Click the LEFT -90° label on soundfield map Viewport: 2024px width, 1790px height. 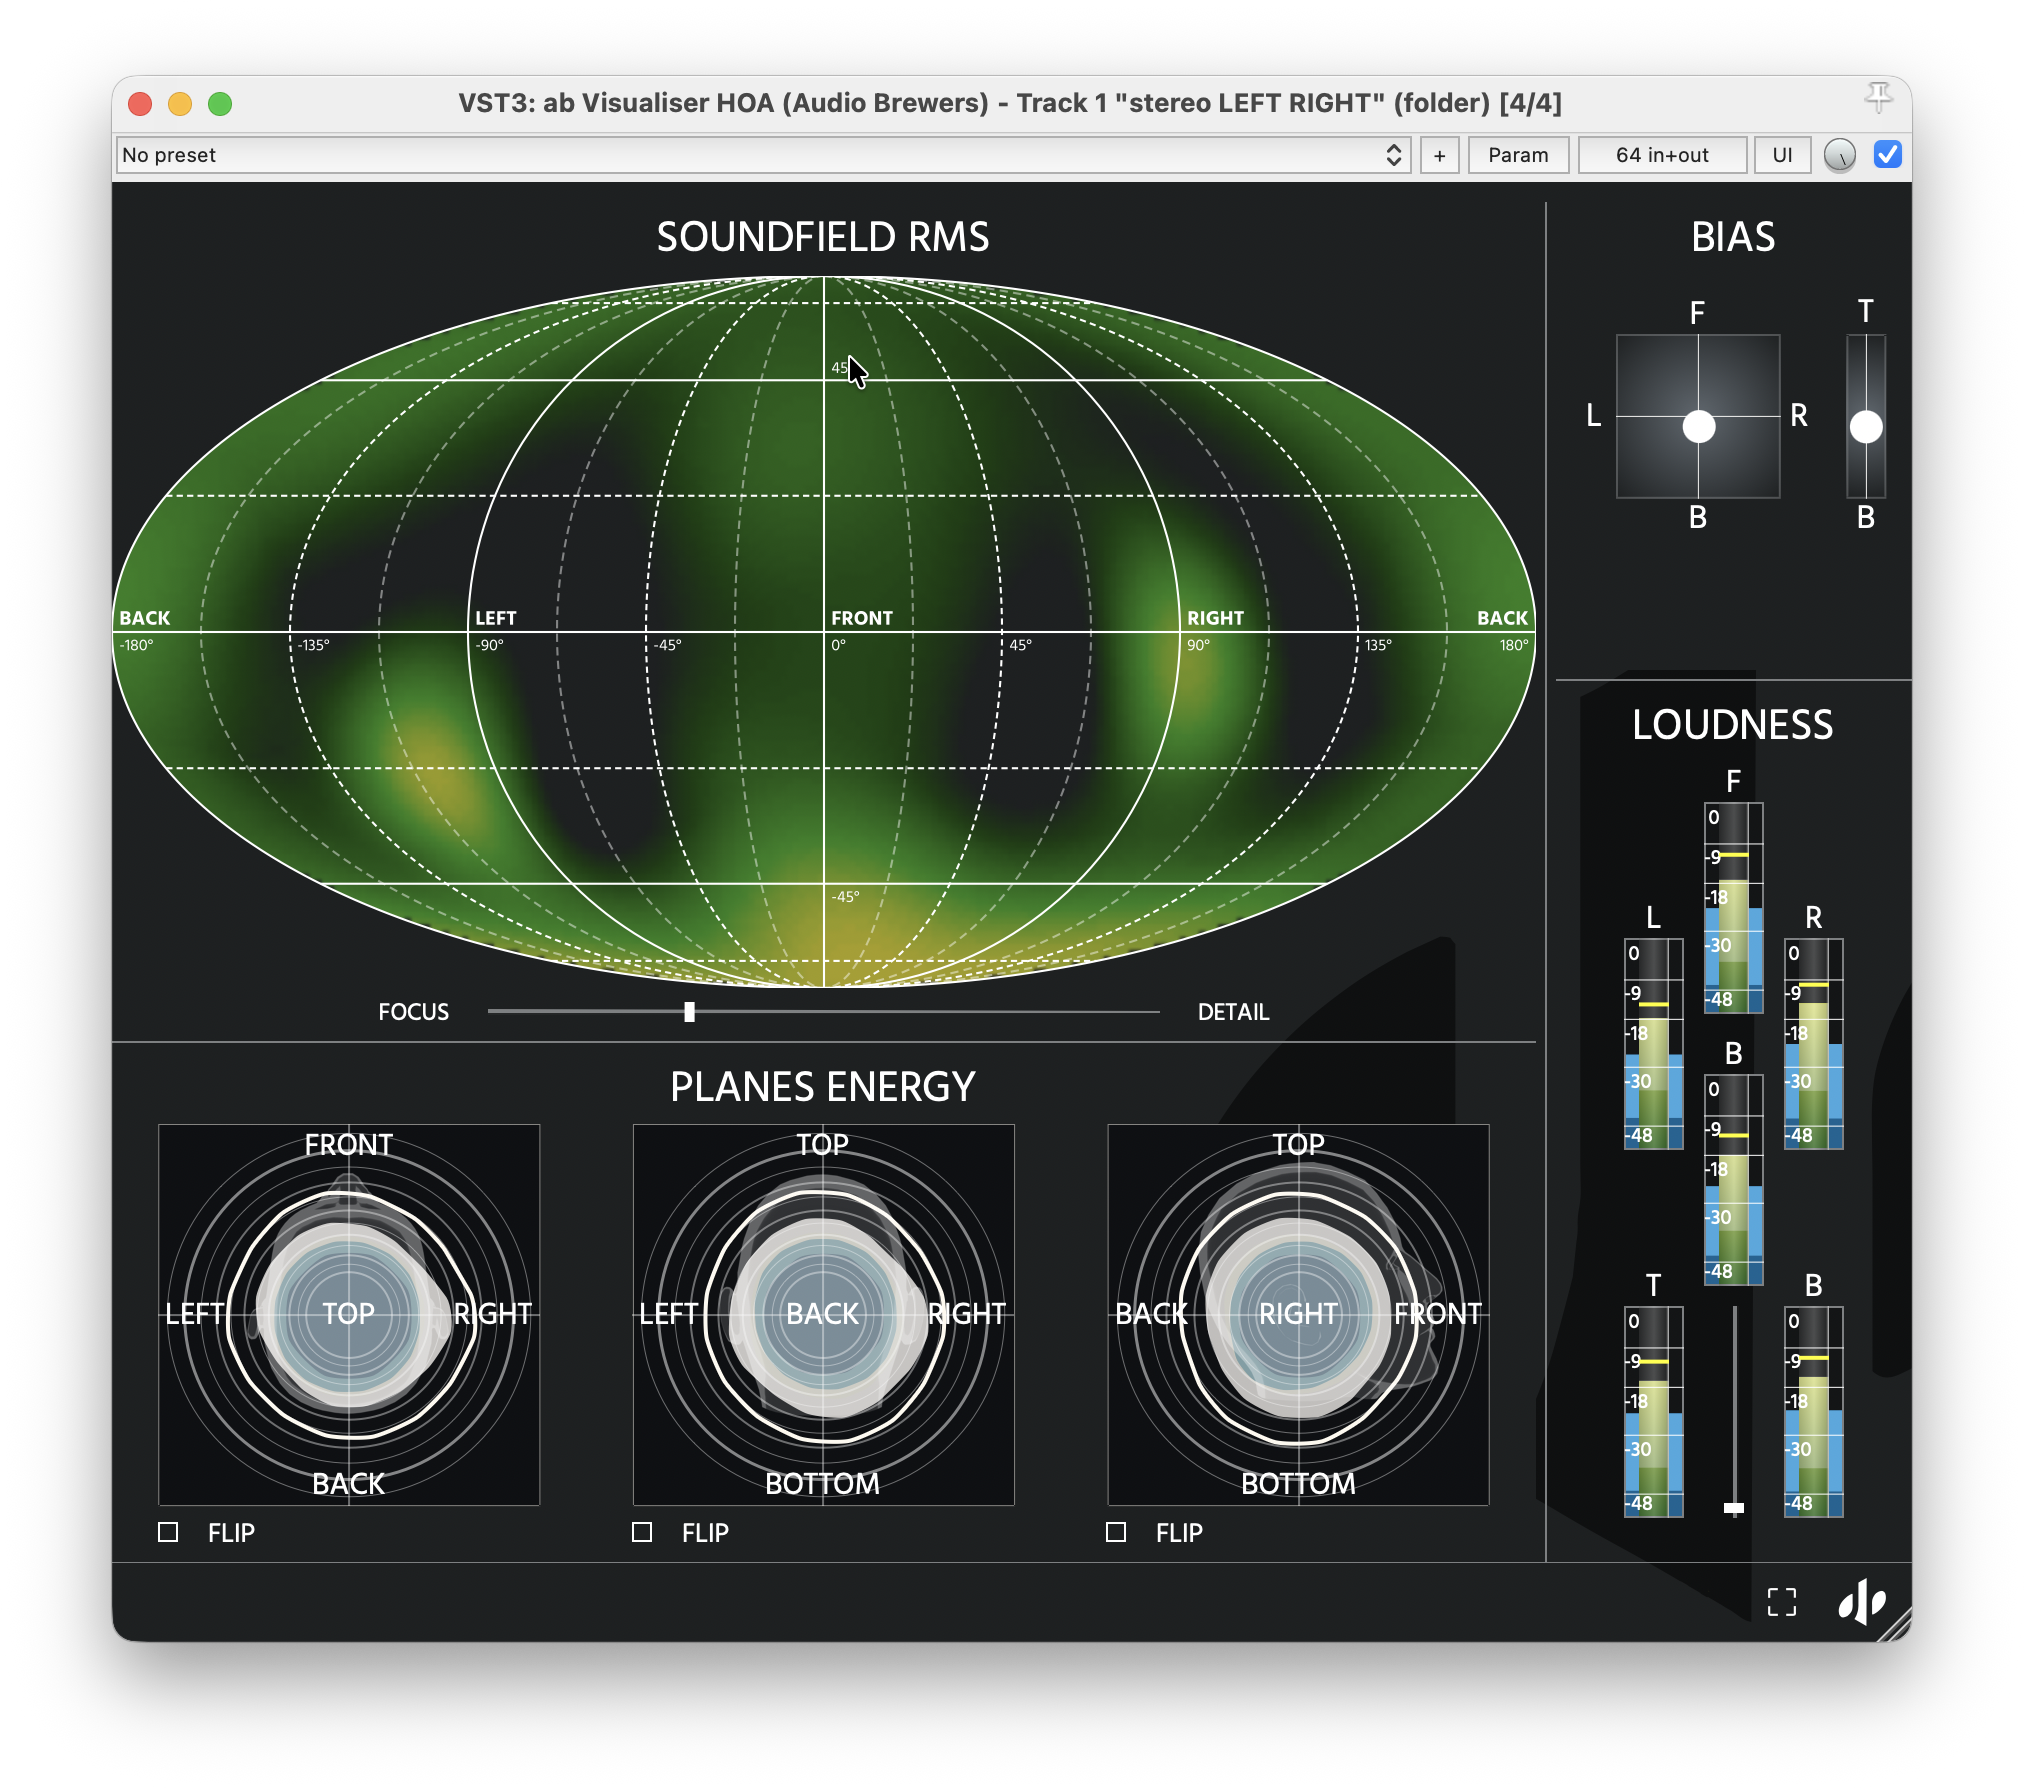[x=495, y=630]
